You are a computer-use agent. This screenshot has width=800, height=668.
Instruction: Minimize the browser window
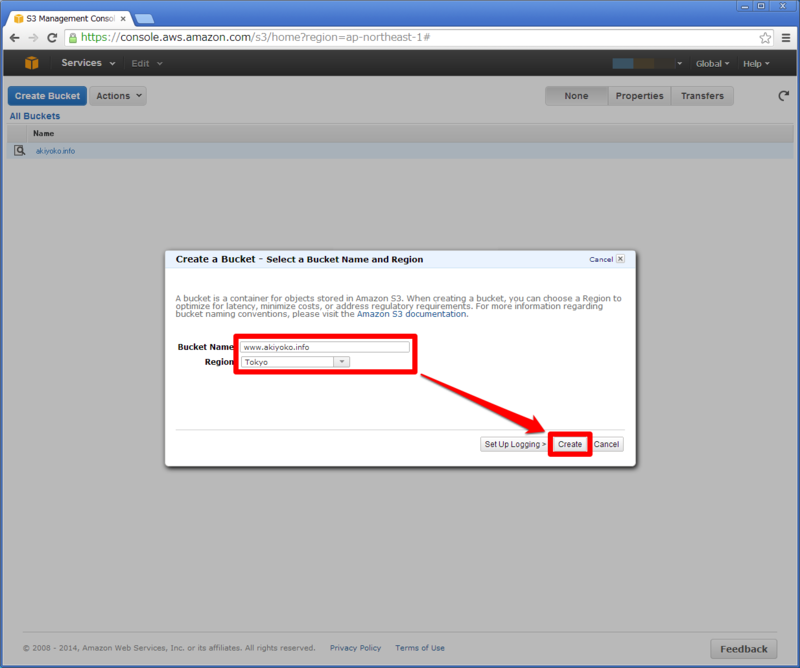pyautogui.click(x=745, y=6)
